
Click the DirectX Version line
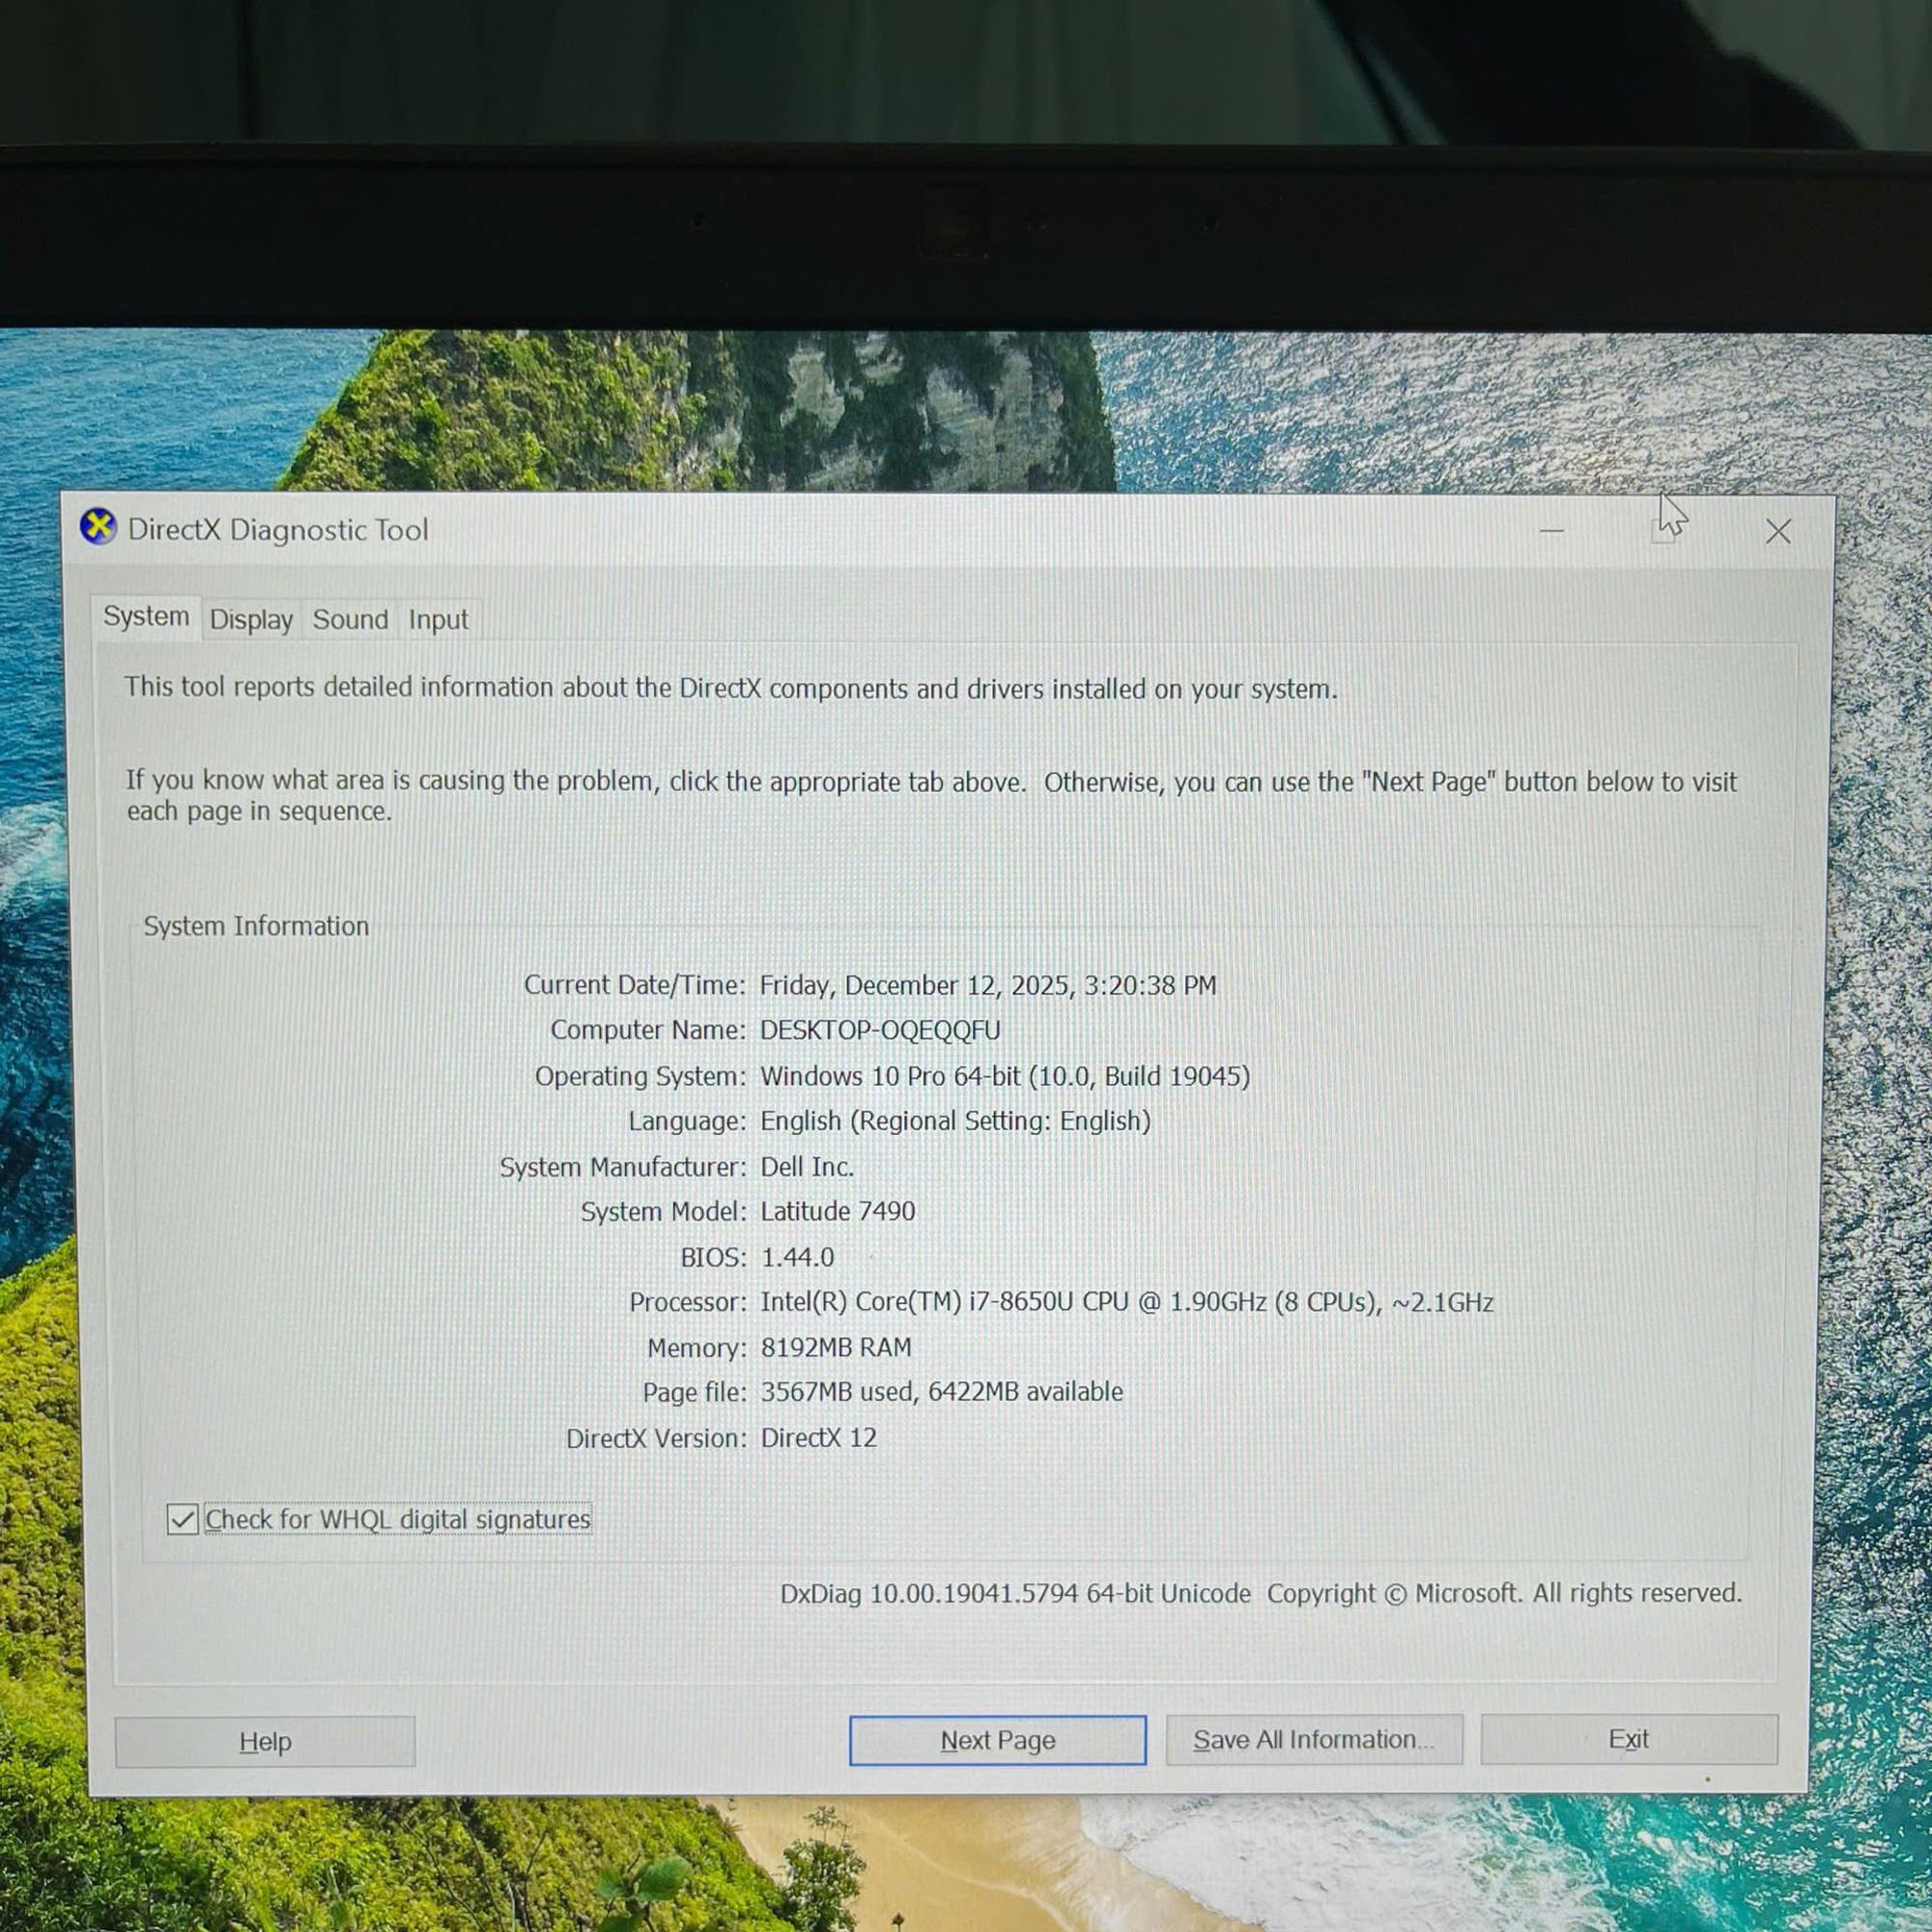[820, 1438]
